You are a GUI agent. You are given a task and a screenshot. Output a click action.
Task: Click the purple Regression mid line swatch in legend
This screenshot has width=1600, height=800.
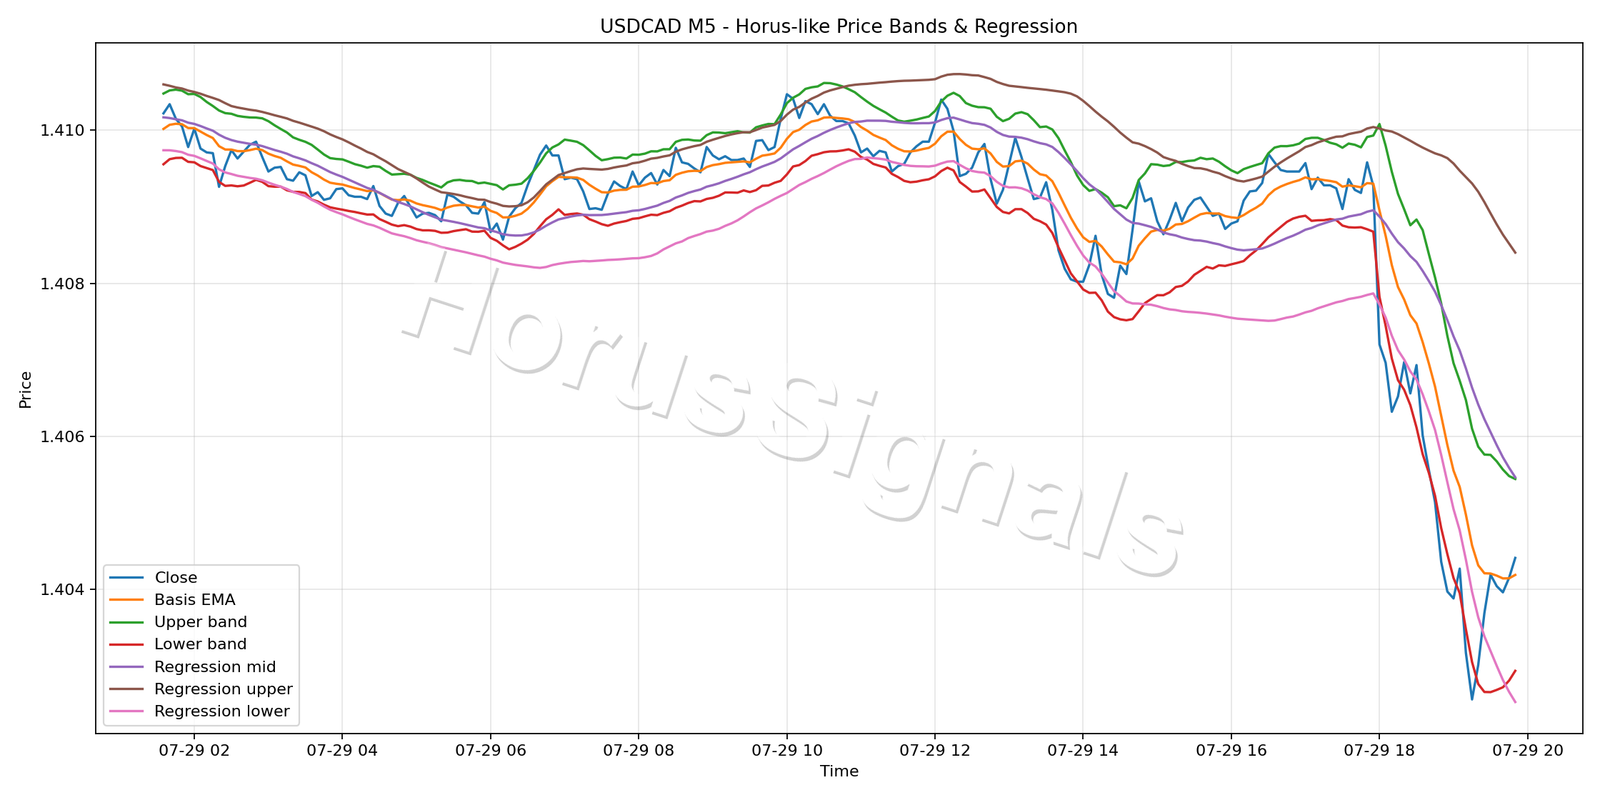coord(126,667)
